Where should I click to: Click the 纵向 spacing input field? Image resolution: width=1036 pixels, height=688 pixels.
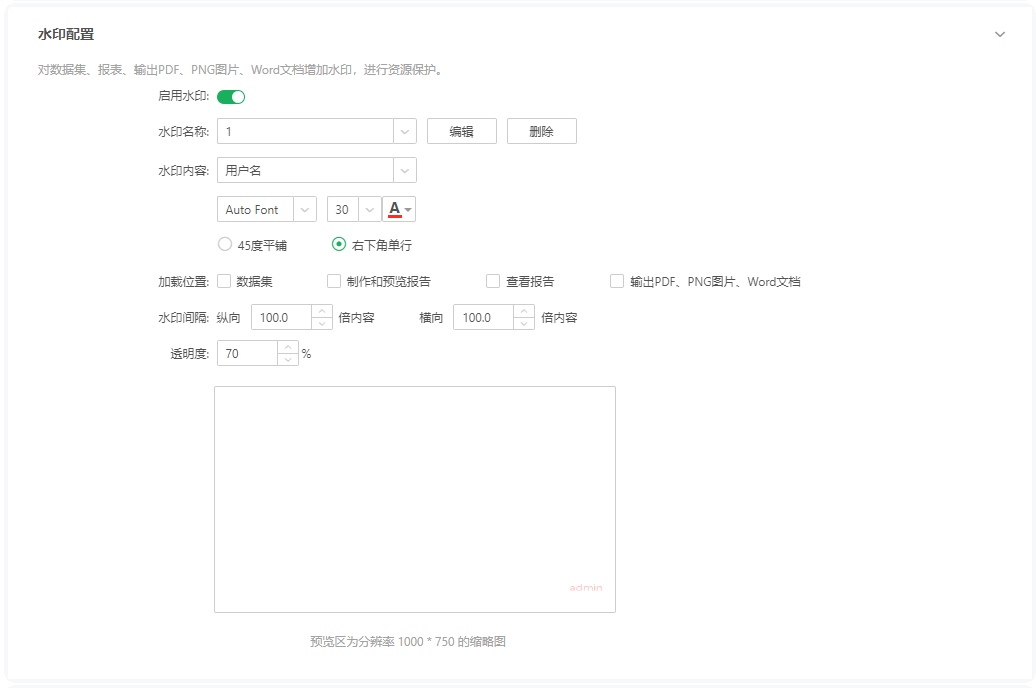coord(282,317)
